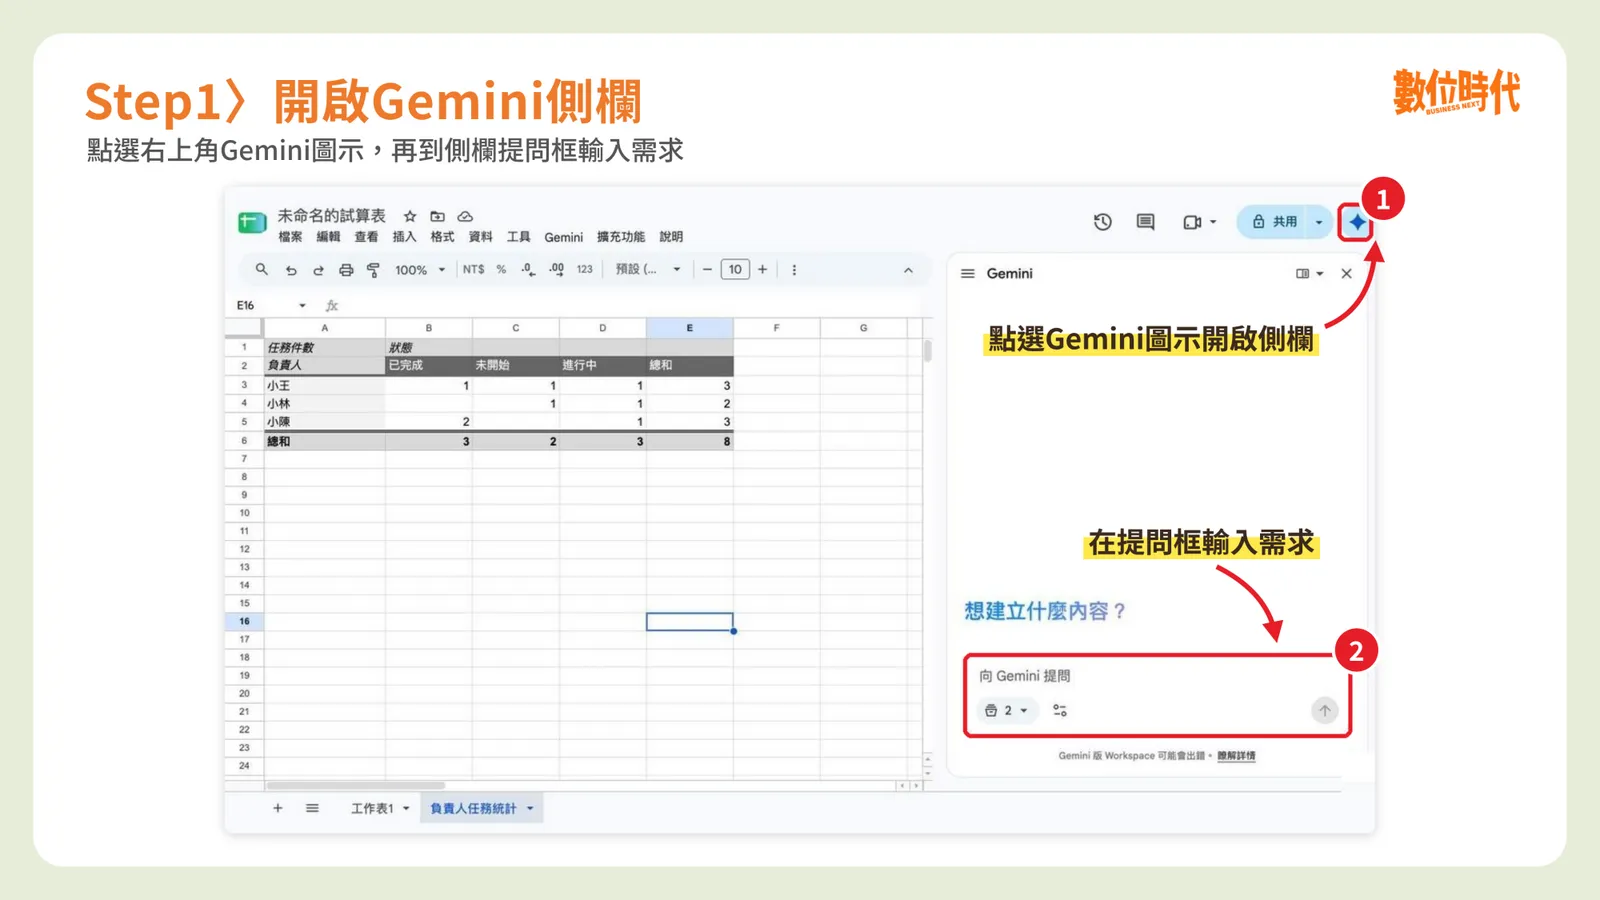Format cells as percent
The width and height of the screenshot is (1600, 900).
[x=501, y=270]
